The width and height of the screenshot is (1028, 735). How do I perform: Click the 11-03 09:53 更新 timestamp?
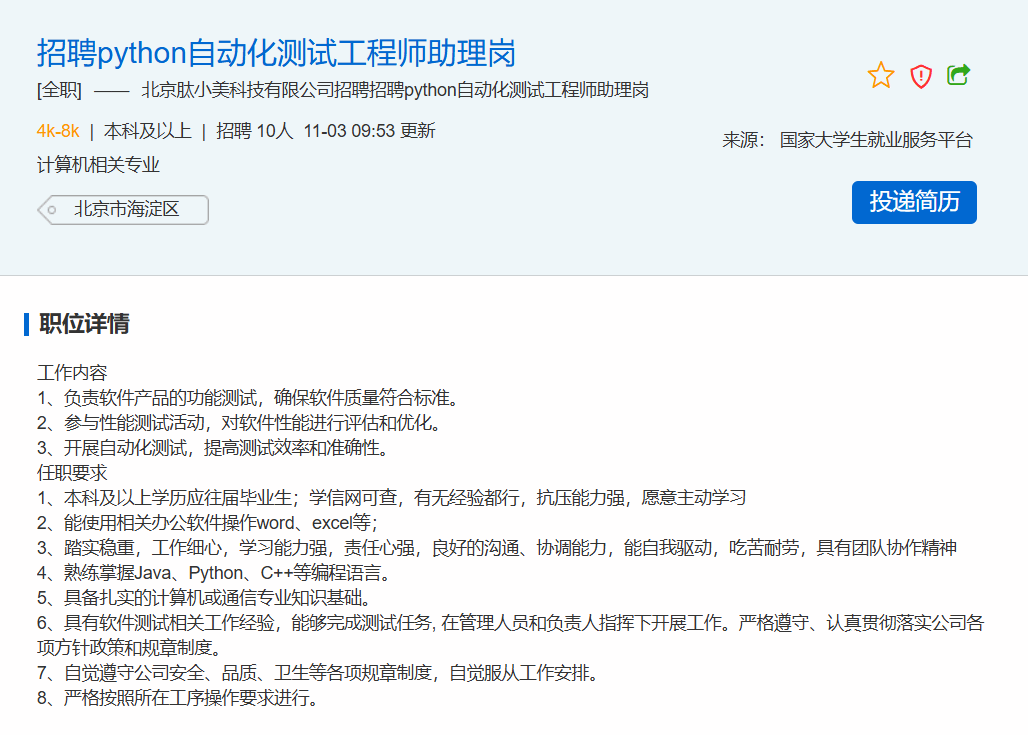[x=369, y=131]
